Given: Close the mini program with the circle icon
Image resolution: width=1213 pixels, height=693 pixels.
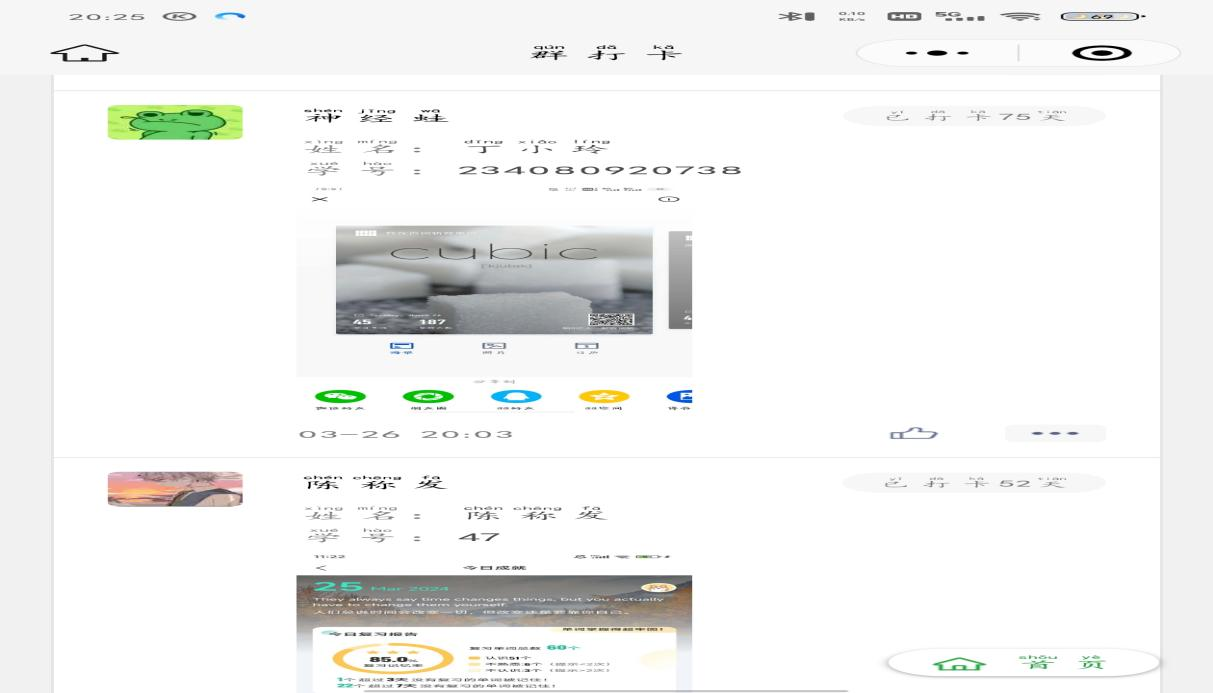Looking at the screenshot, I should tap(1101, 53).
